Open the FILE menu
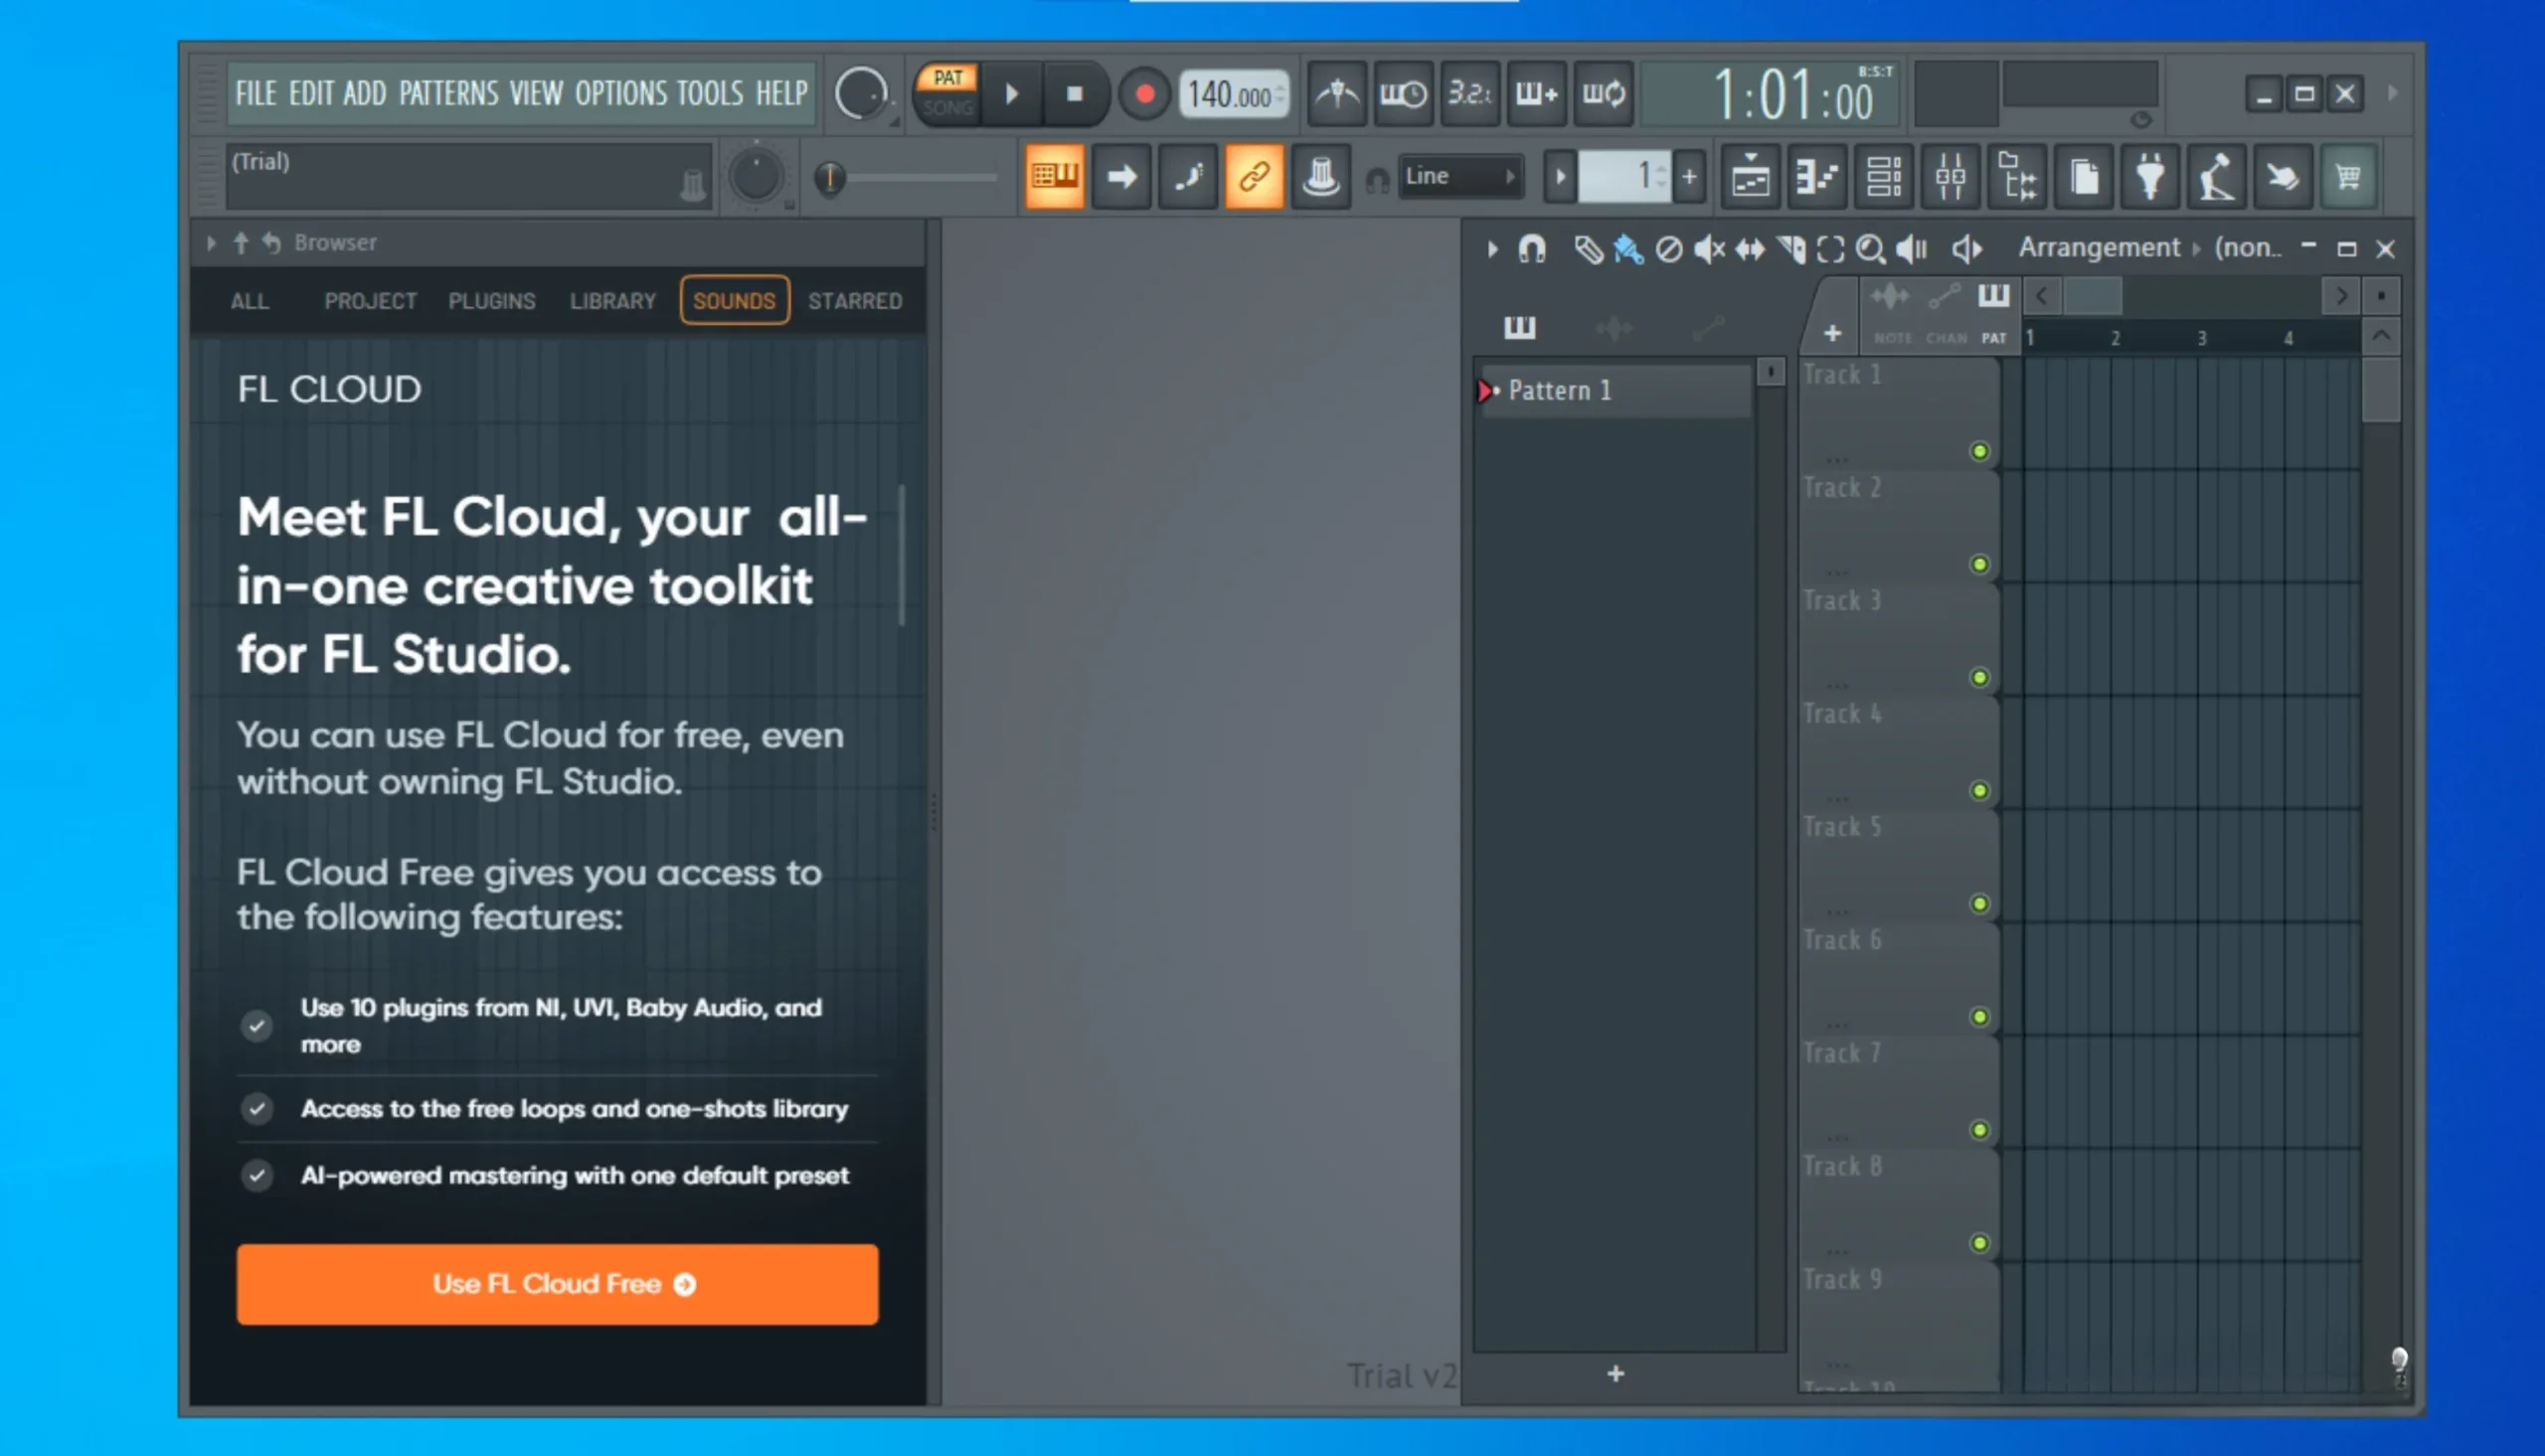This screenshot has height=1456, width=2545. point(256,93)
